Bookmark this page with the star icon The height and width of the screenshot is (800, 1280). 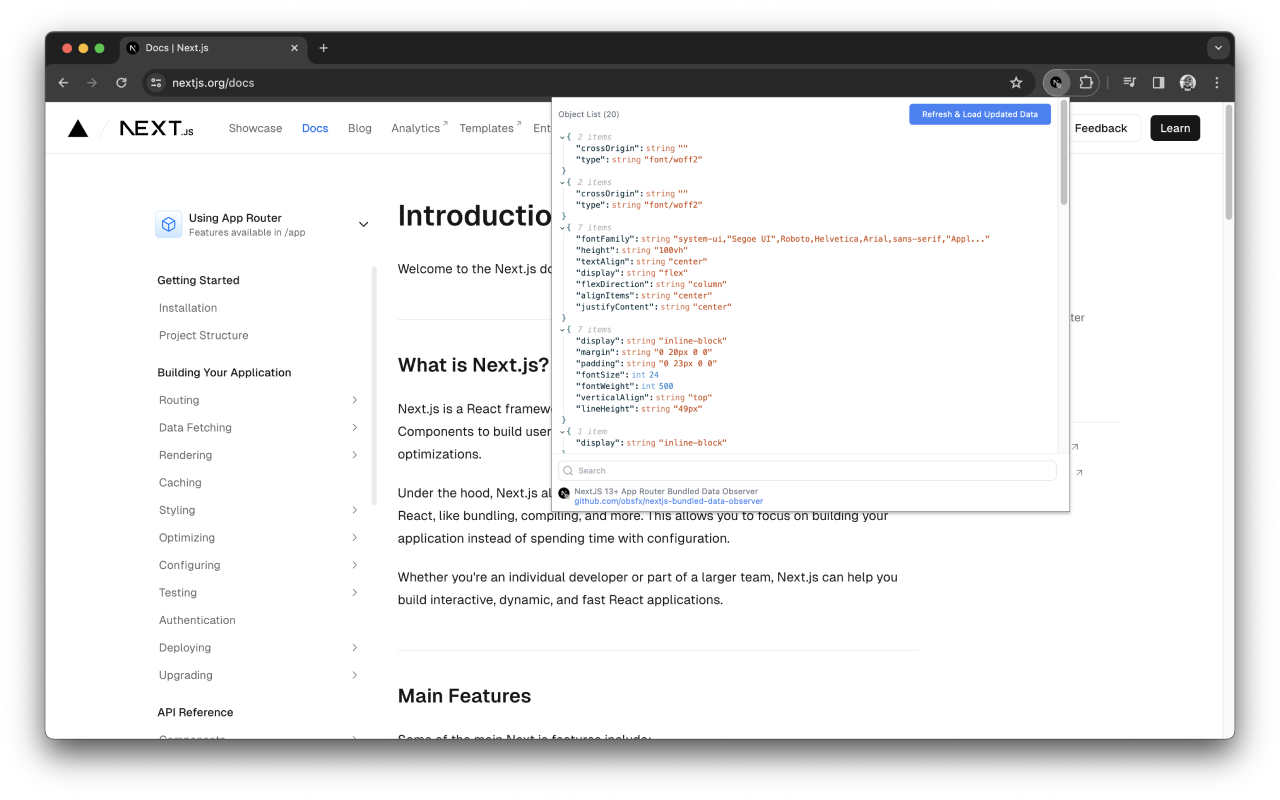(x=1016, y=83)
